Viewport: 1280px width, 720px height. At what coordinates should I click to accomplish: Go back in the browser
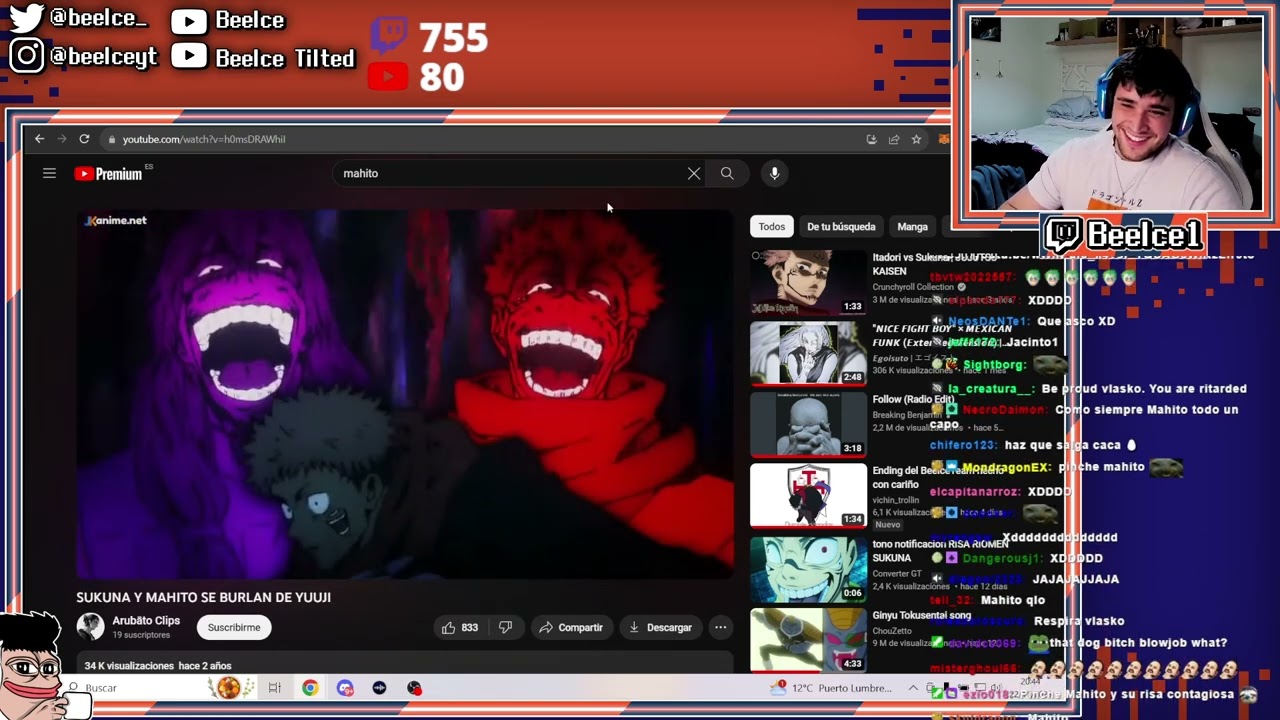pyautogui.click(x=40, y=139)
